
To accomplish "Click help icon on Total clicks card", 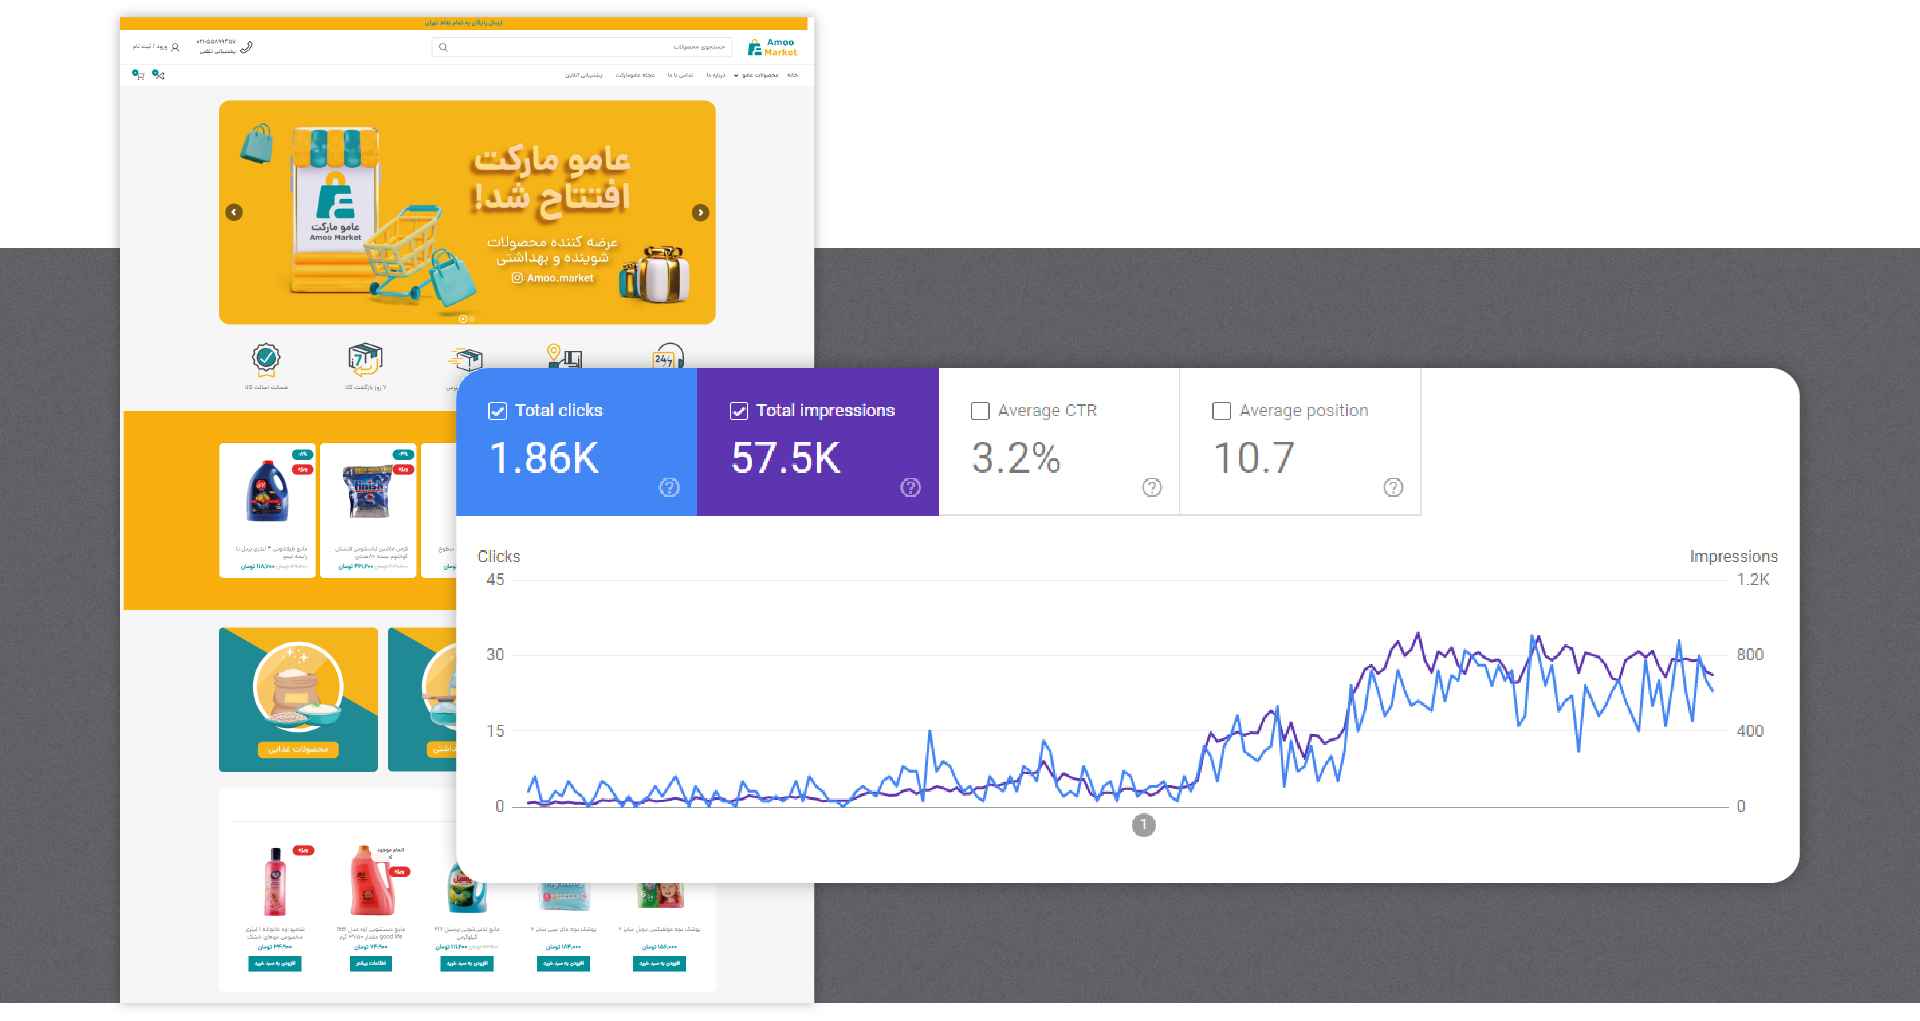I will click(669, 487).
